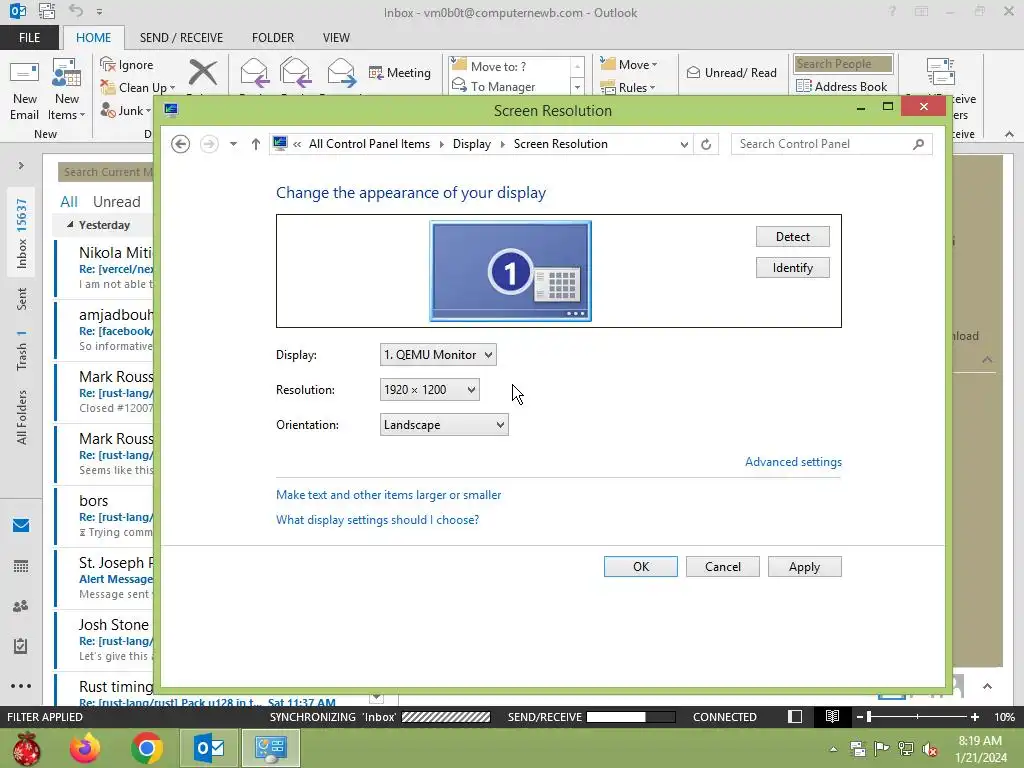
Task: Switch to FOLDER tab in Outlook
Action: (273, 38)
